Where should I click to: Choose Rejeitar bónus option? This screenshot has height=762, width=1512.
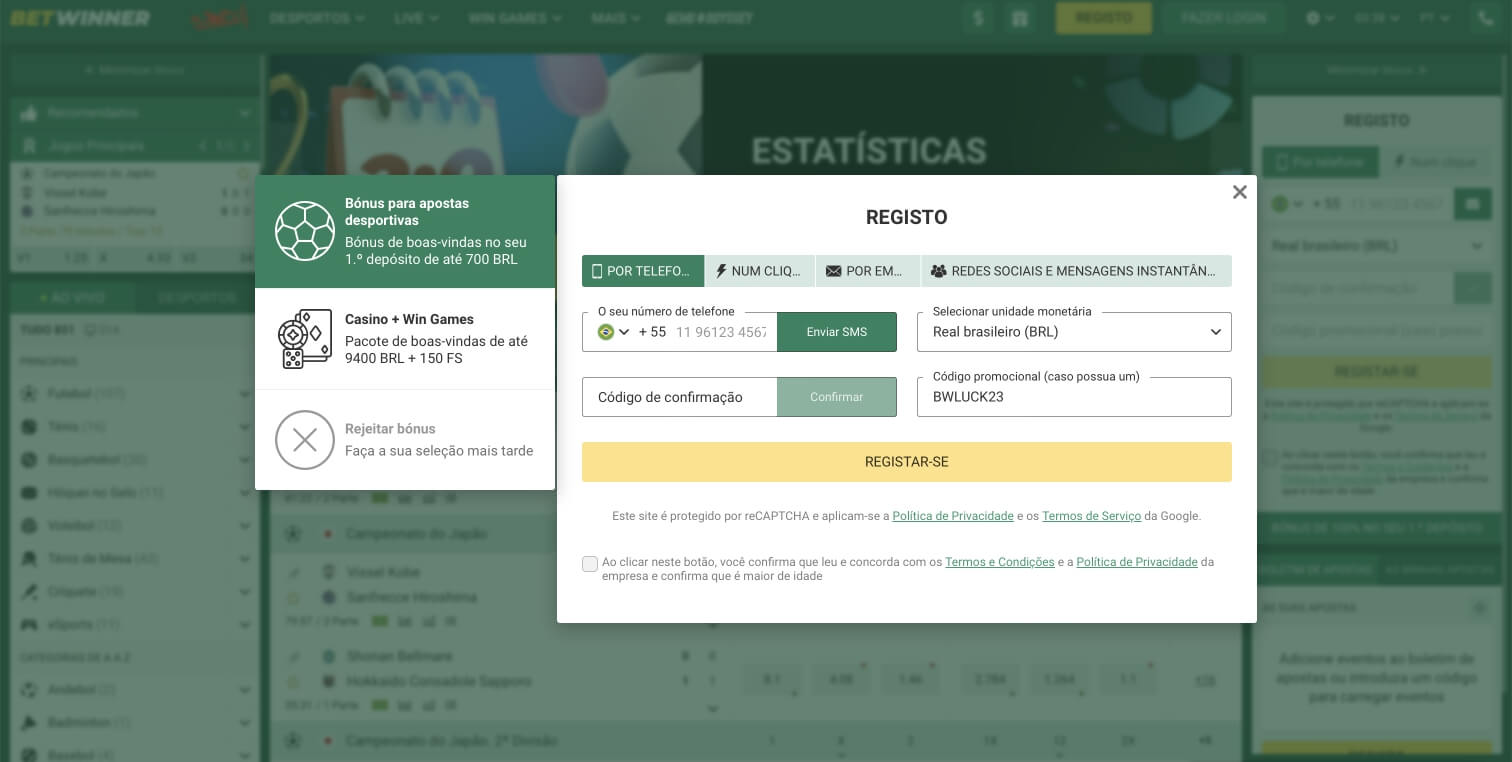click(x=405, y=440)
